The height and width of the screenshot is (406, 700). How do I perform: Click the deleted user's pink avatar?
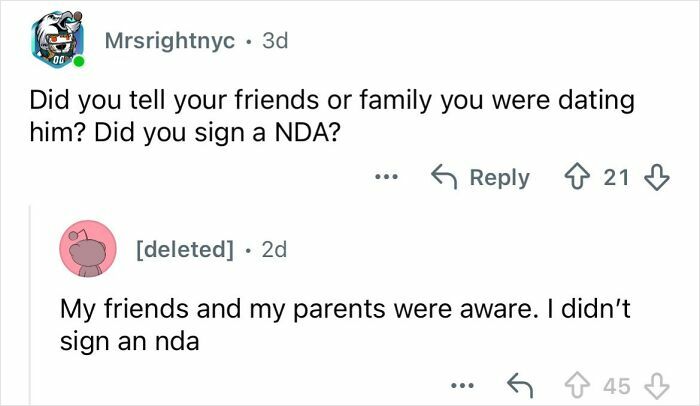(x=86, y=249)
